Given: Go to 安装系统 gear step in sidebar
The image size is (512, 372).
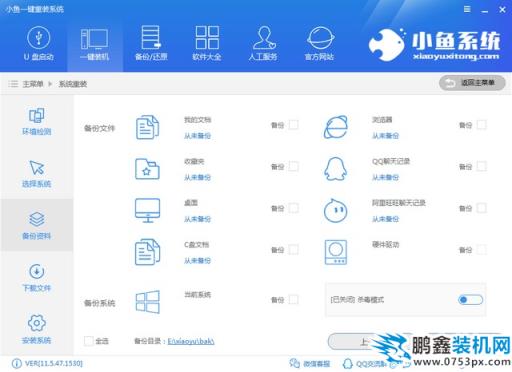Looking at the screenshot, I should 37,330.
